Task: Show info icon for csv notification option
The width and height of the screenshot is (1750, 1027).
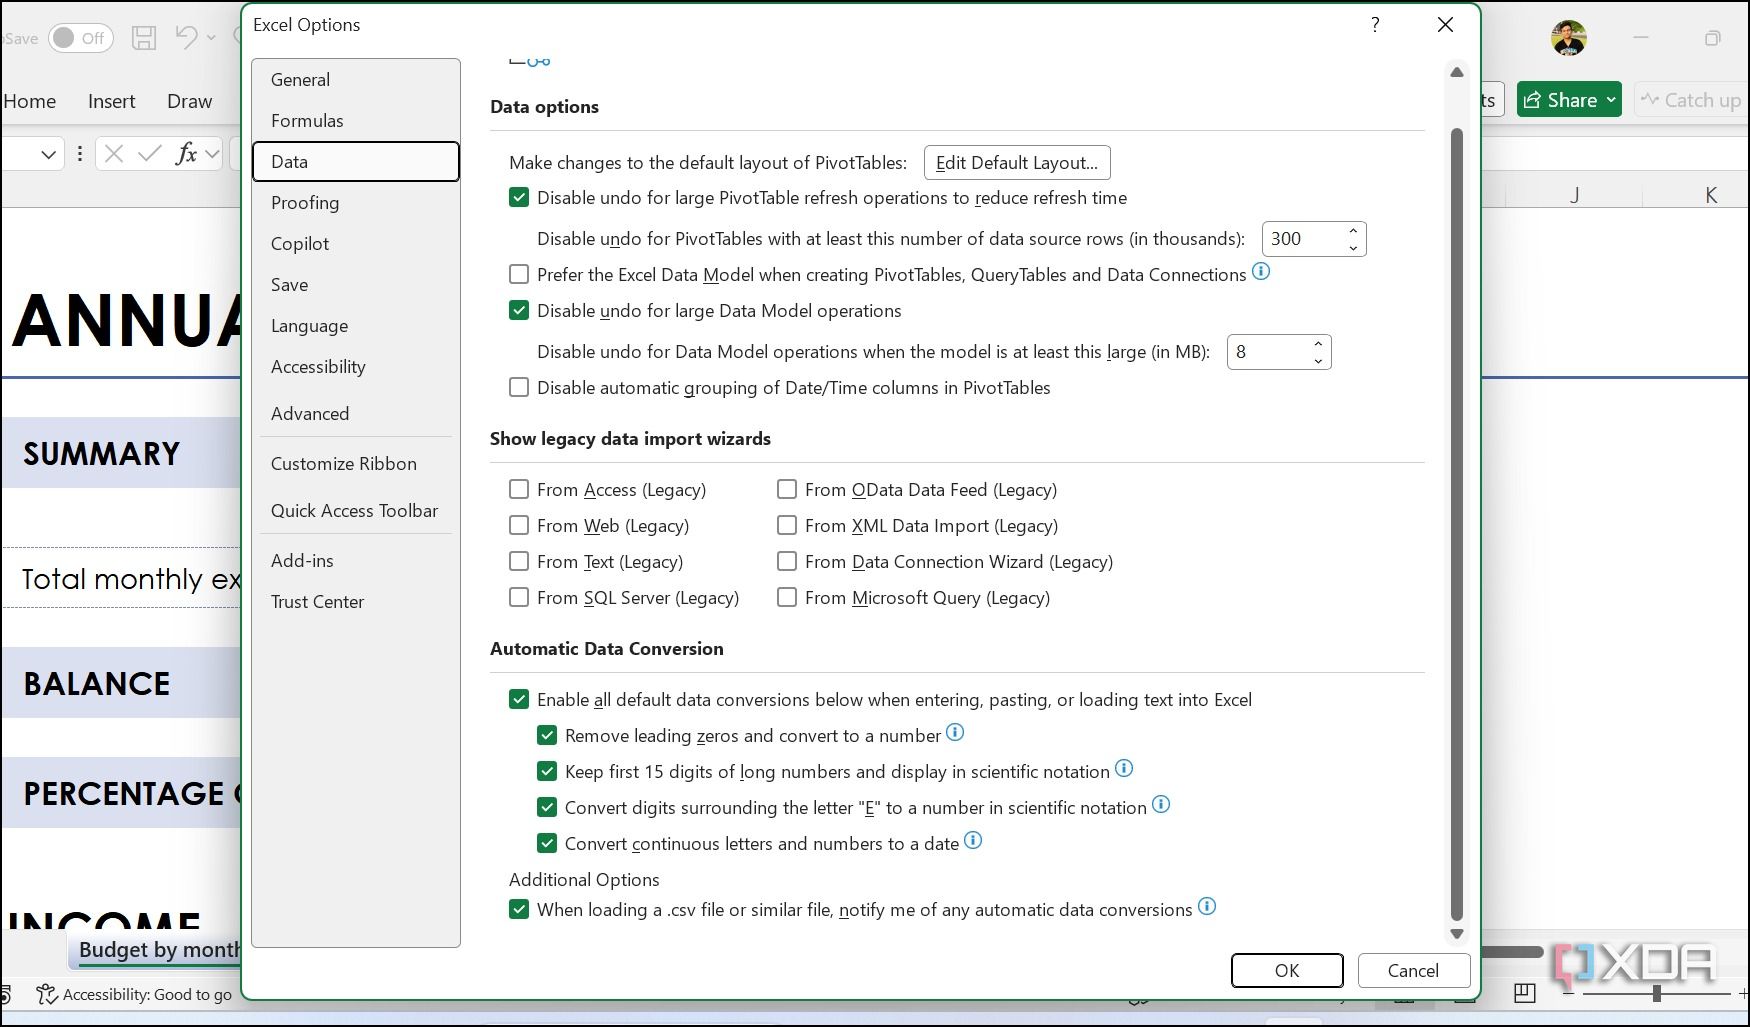Action: (1207, 907)
